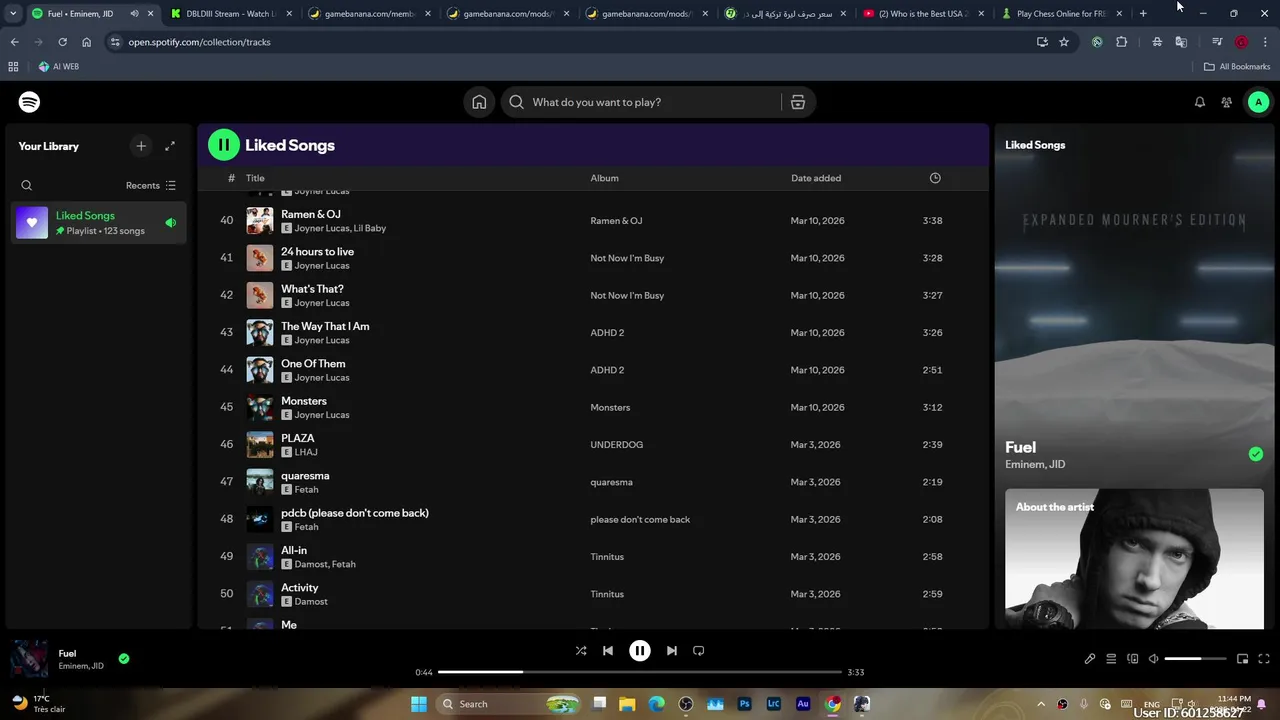
Task: Mute with the speaker icon
Action: click(x=1154, y=659)
